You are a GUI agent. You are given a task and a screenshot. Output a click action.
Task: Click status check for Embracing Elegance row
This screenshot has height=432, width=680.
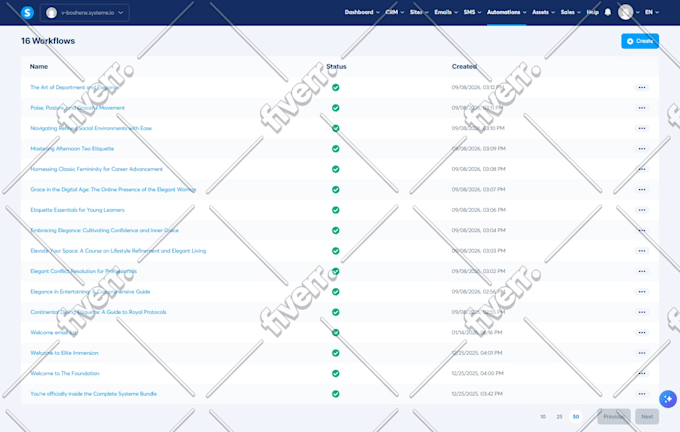point(336,230)
